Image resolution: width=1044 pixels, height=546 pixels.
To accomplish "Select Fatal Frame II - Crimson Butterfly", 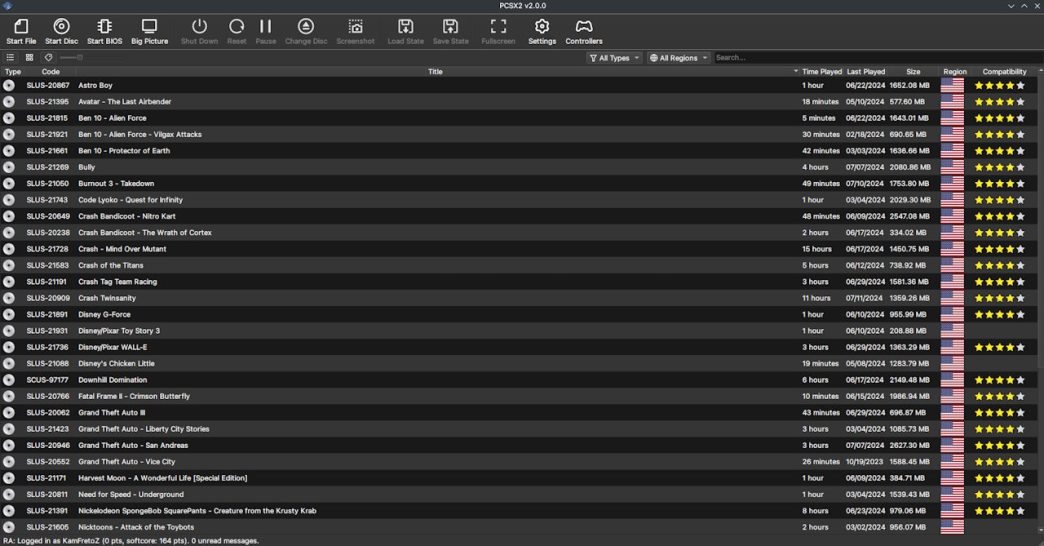I will tap(134, 396).
